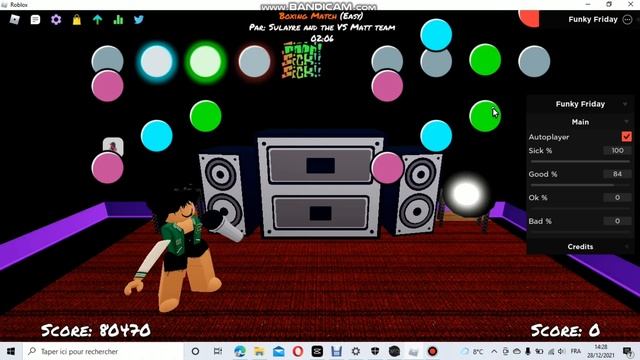
Task: Open the purple gear settings icon
Action: click(56, 19)
